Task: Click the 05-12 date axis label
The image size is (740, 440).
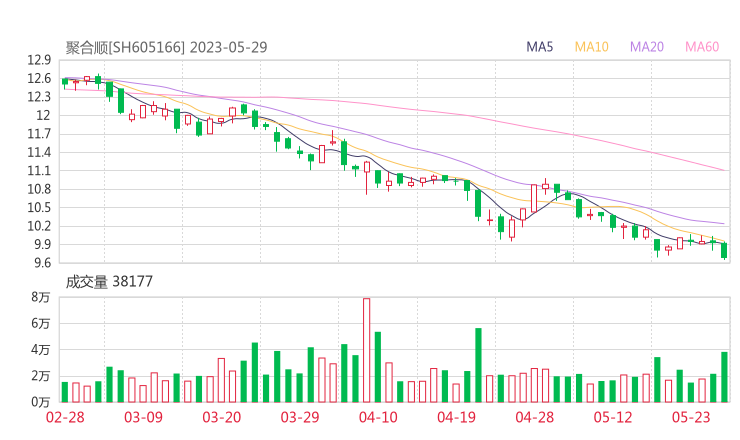Action: click(613, 417)
